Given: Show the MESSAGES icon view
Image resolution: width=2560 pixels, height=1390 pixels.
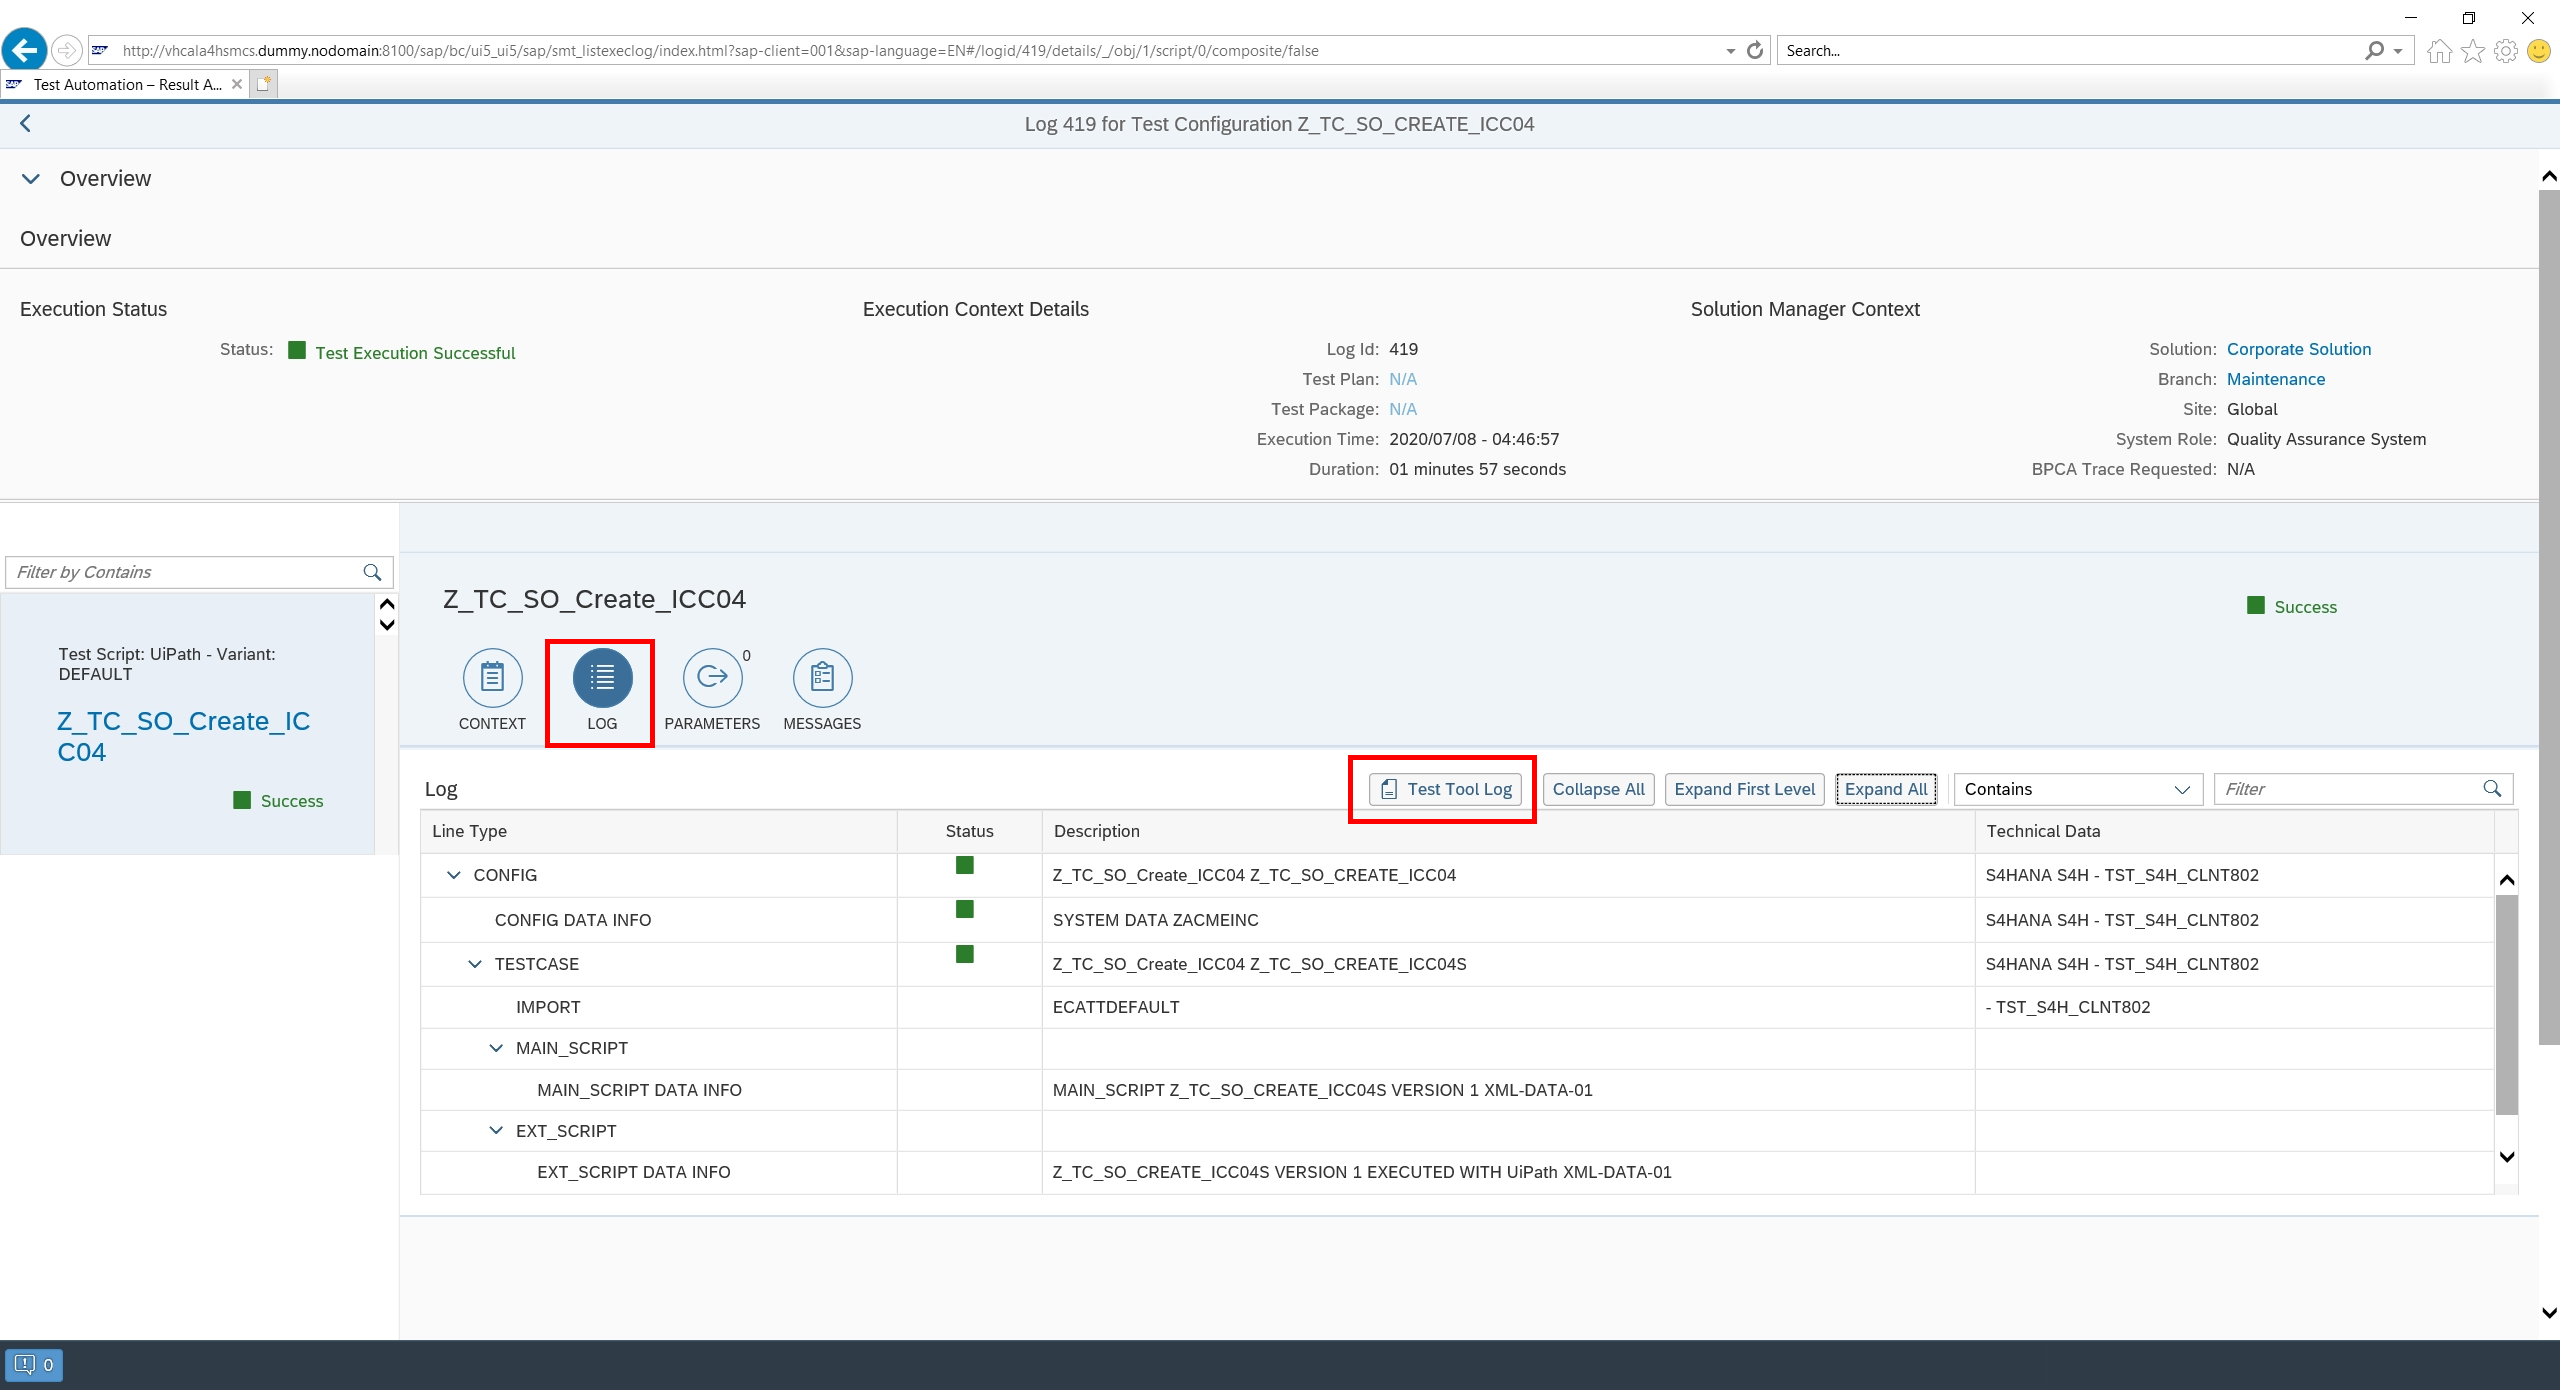Looking at the screenshot, I should [822, 678].
